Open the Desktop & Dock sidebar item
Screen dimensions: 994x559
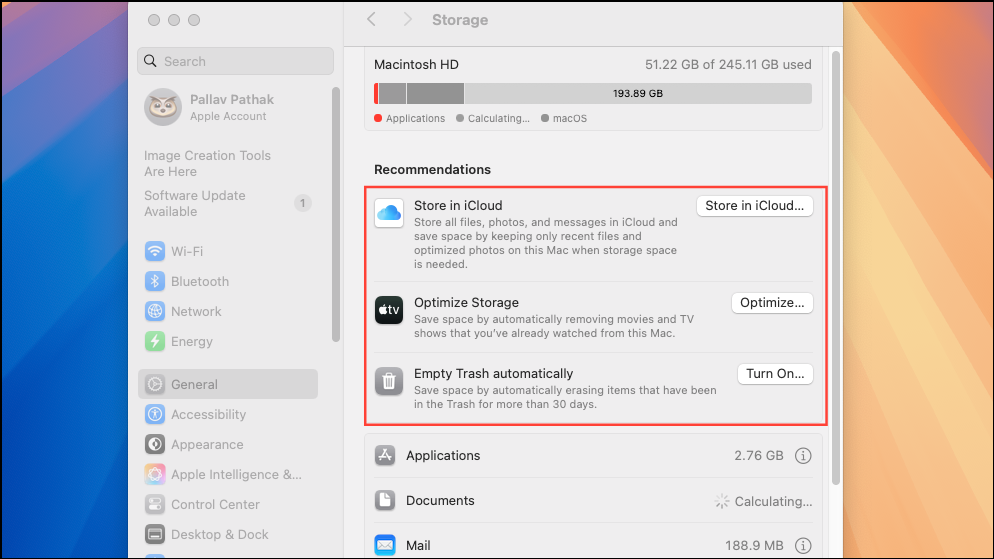click(x=228, y=534)
